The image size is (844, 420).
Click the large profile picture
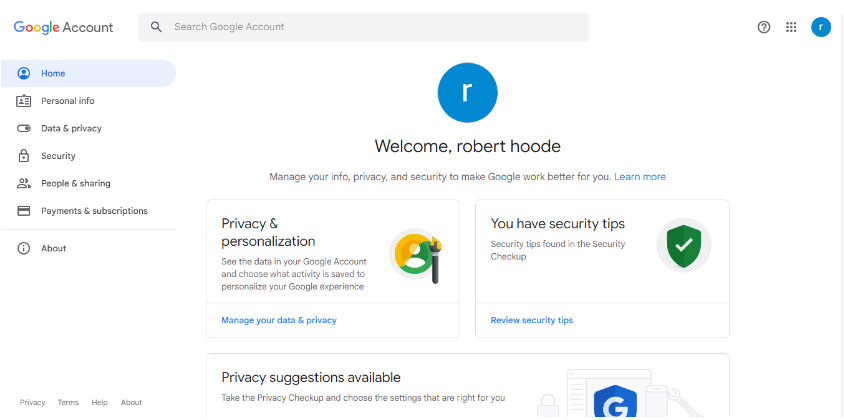tap(467, 92)
